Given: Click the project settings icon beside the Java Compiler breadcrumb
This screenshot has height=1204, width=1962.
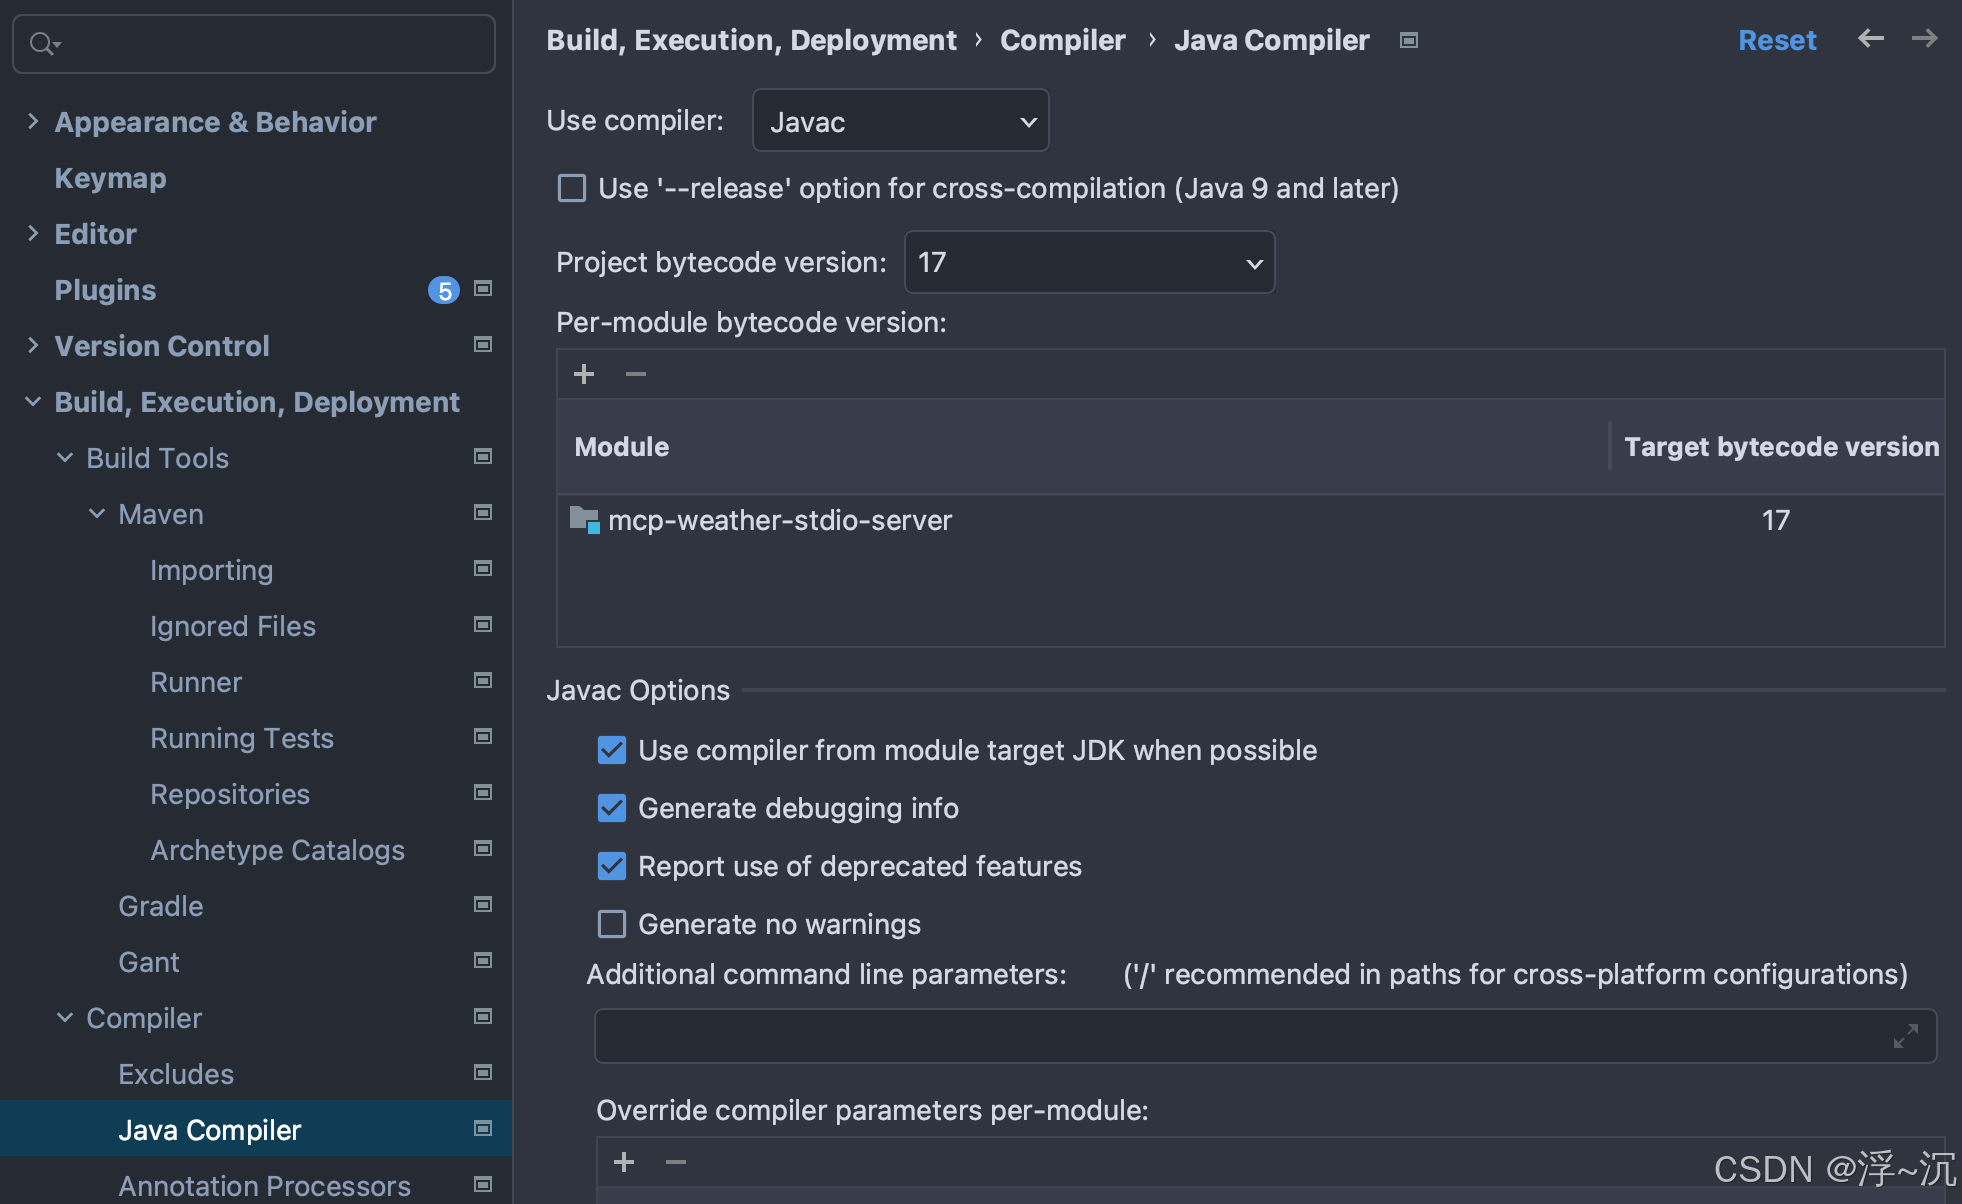Looking at the screenshot, I should 1409,40.
